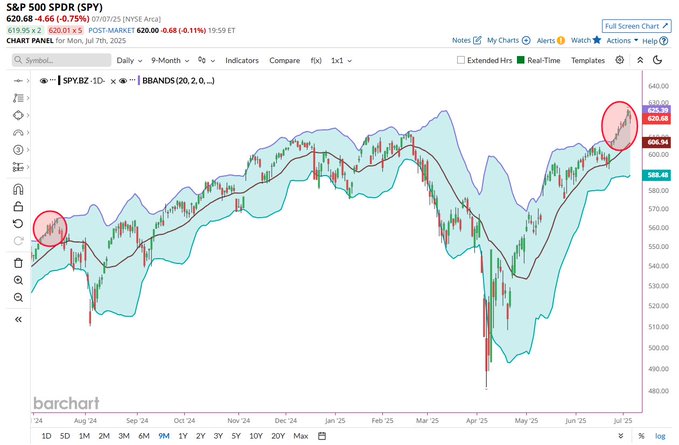Click the unlock drawings padlock icon

(x=18, y=206)
